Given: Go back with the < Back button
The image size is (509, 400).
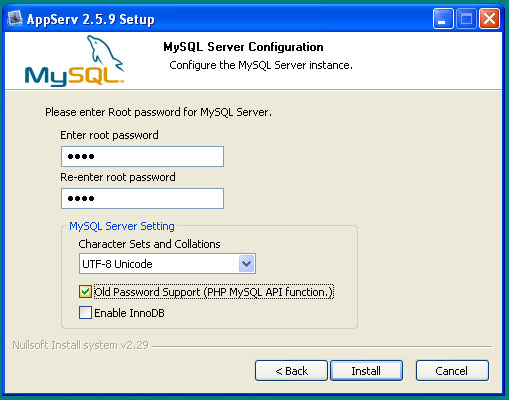Looking at the screenshot, I should coord(291,371).
